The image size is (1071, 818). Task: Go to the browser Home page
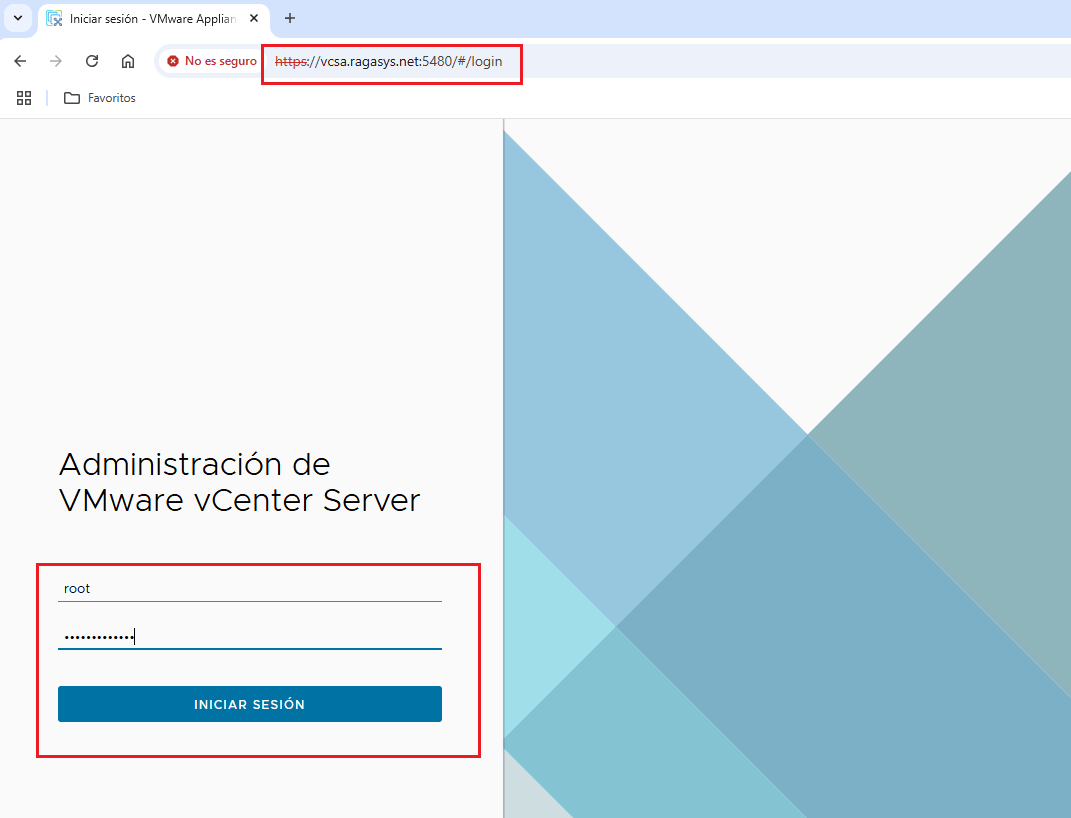point(128,61)
